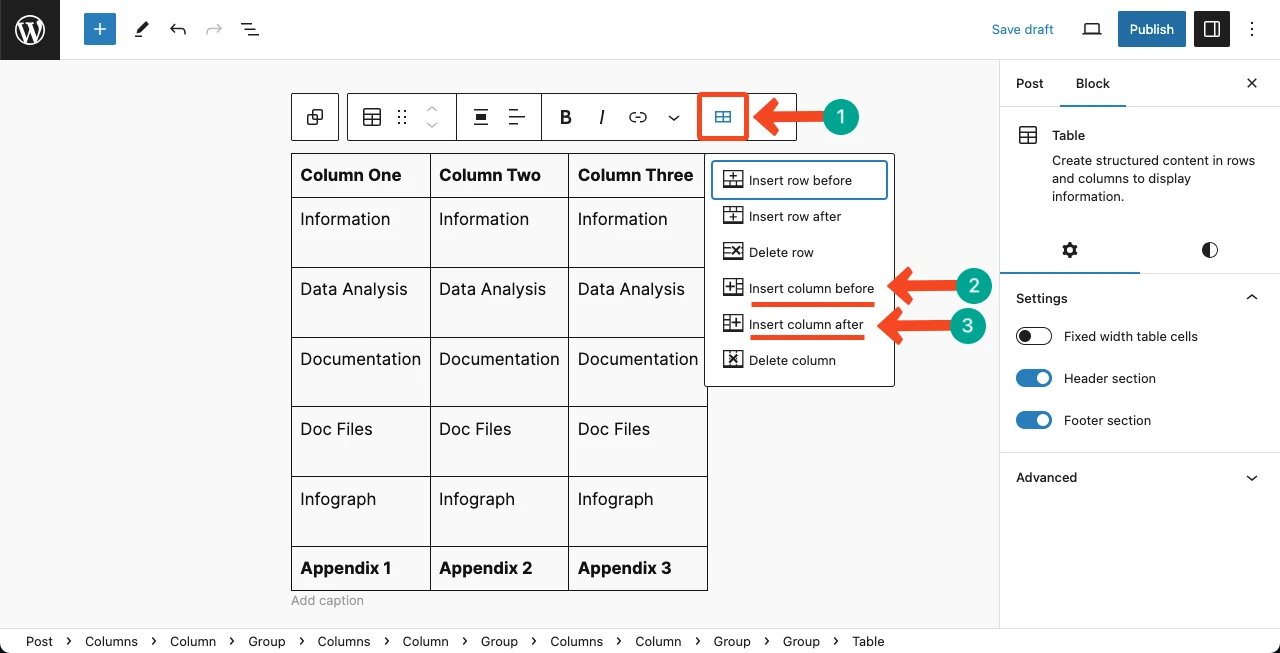The width and height of the screenshot is (1280, 653).
Task: Redo the last change
Action: point(214,30)
